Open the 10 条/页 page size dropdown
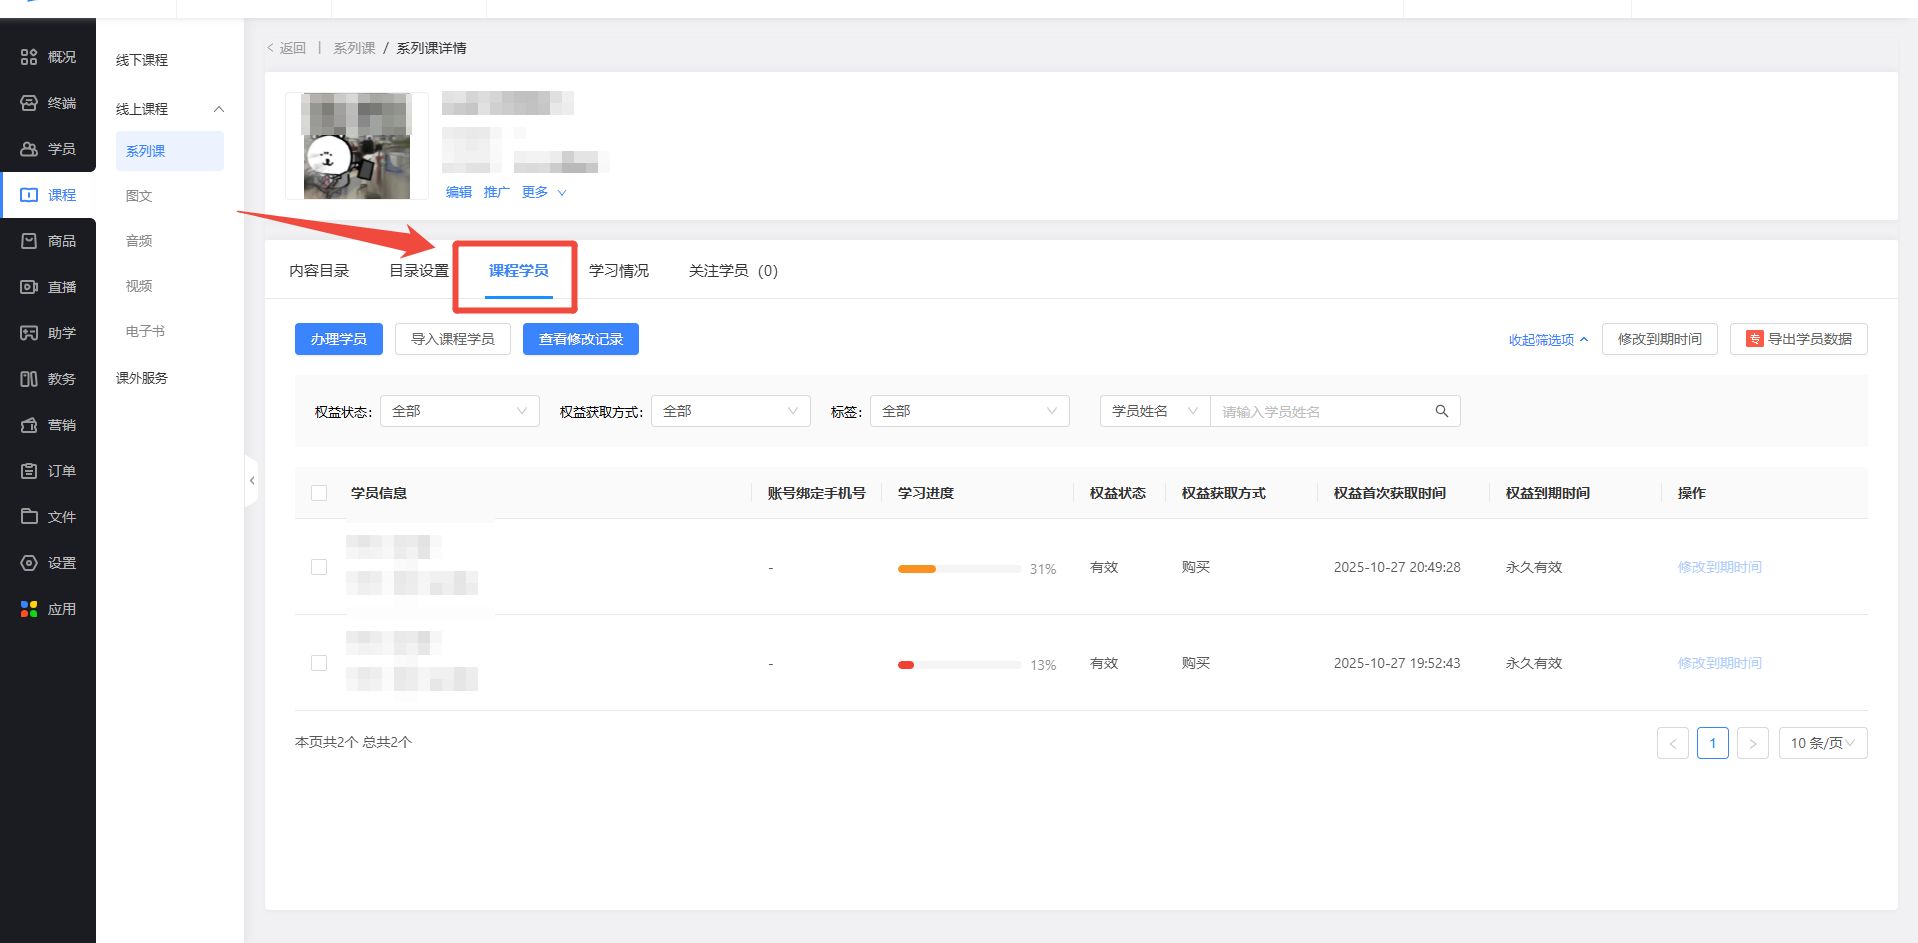The width and height of the screenshot is (1918, 943). (x=1822, y=743)
